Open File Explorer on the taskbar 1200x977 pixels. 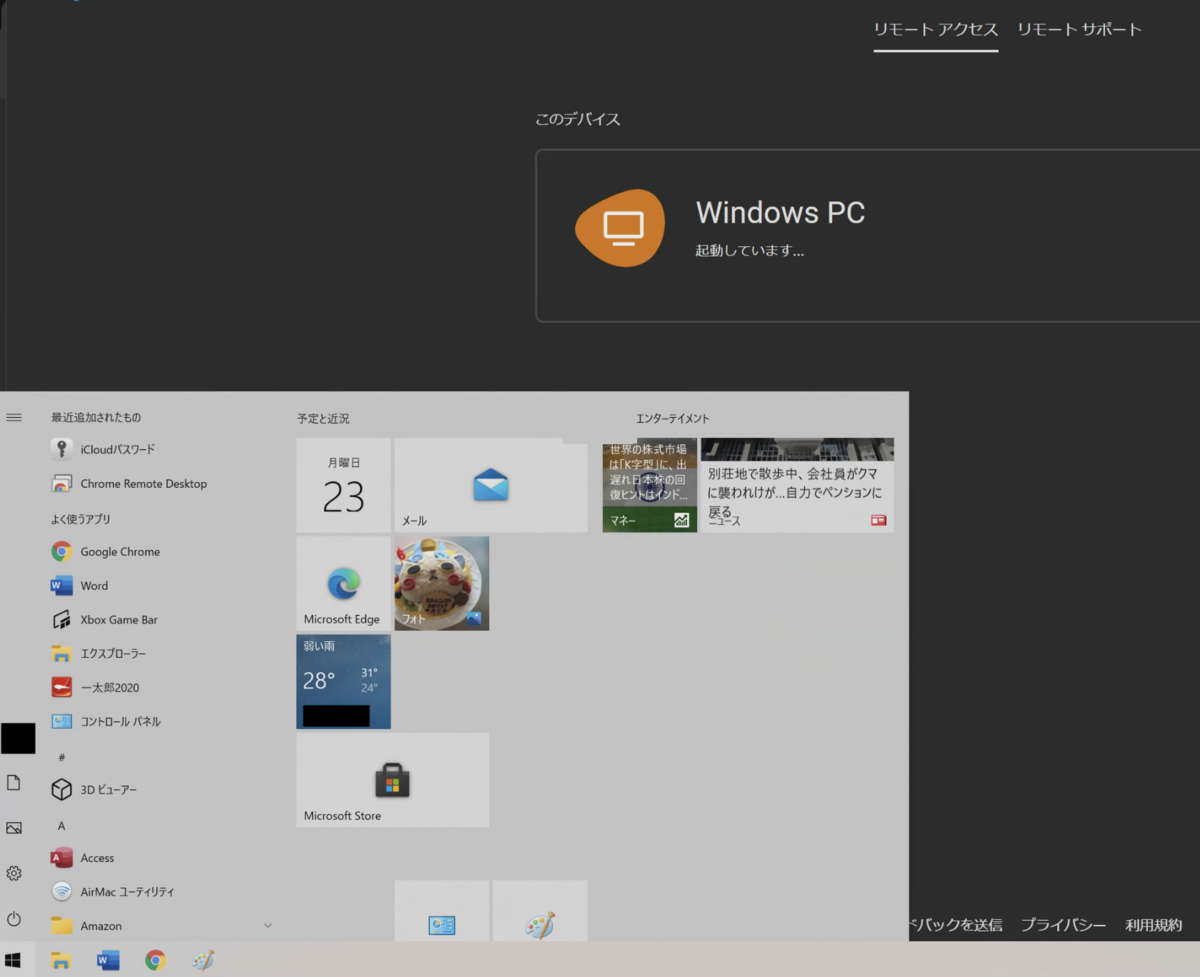click(61, 961)
